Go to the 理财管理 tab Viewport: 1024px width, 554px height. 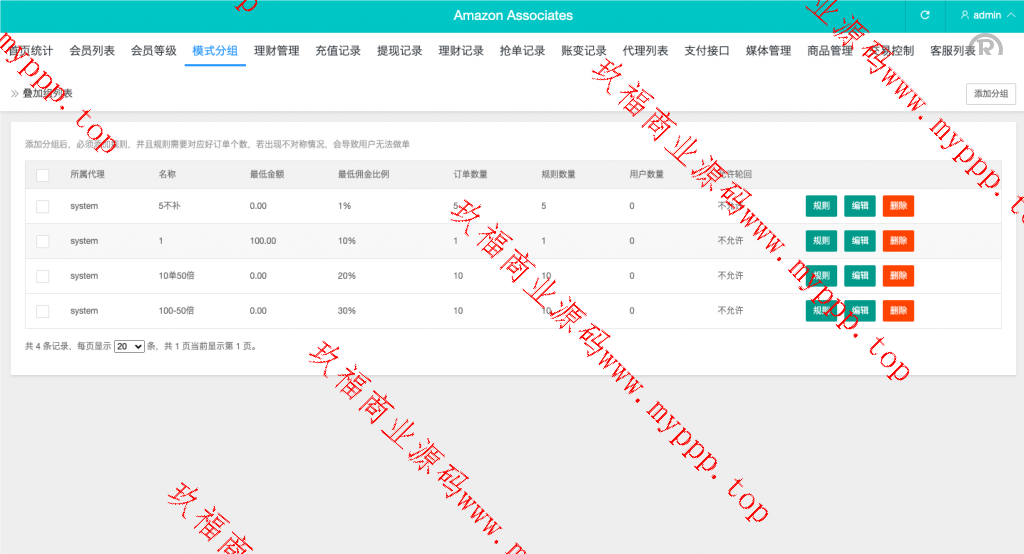(277, 51)
